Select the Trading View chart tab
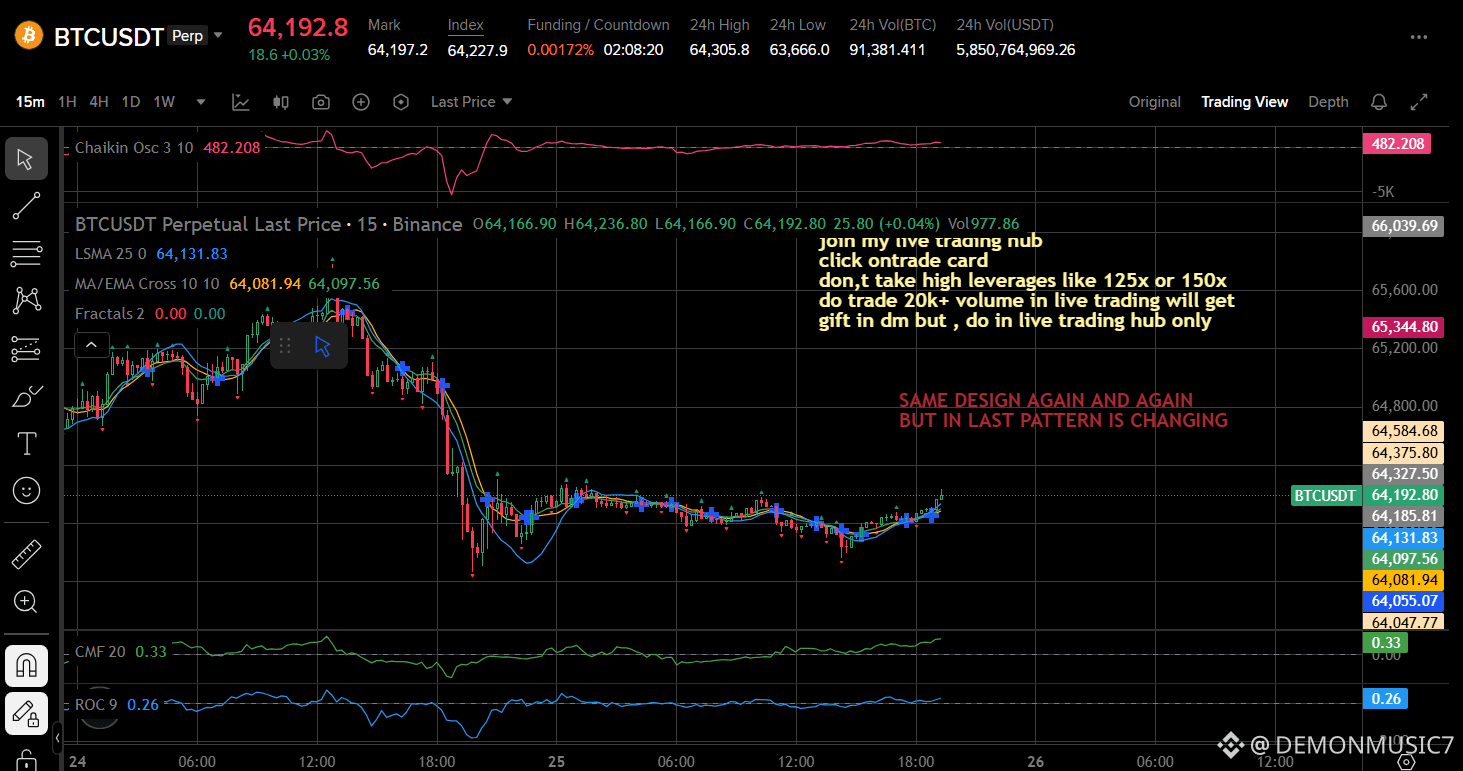 point(1245,102)
